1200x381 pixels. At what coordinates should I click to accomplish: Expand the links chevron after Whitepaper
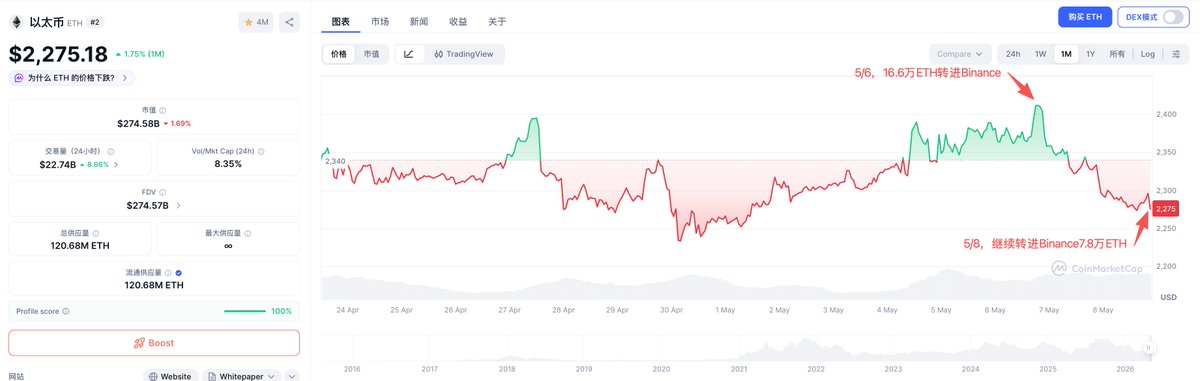coord(291,376)
